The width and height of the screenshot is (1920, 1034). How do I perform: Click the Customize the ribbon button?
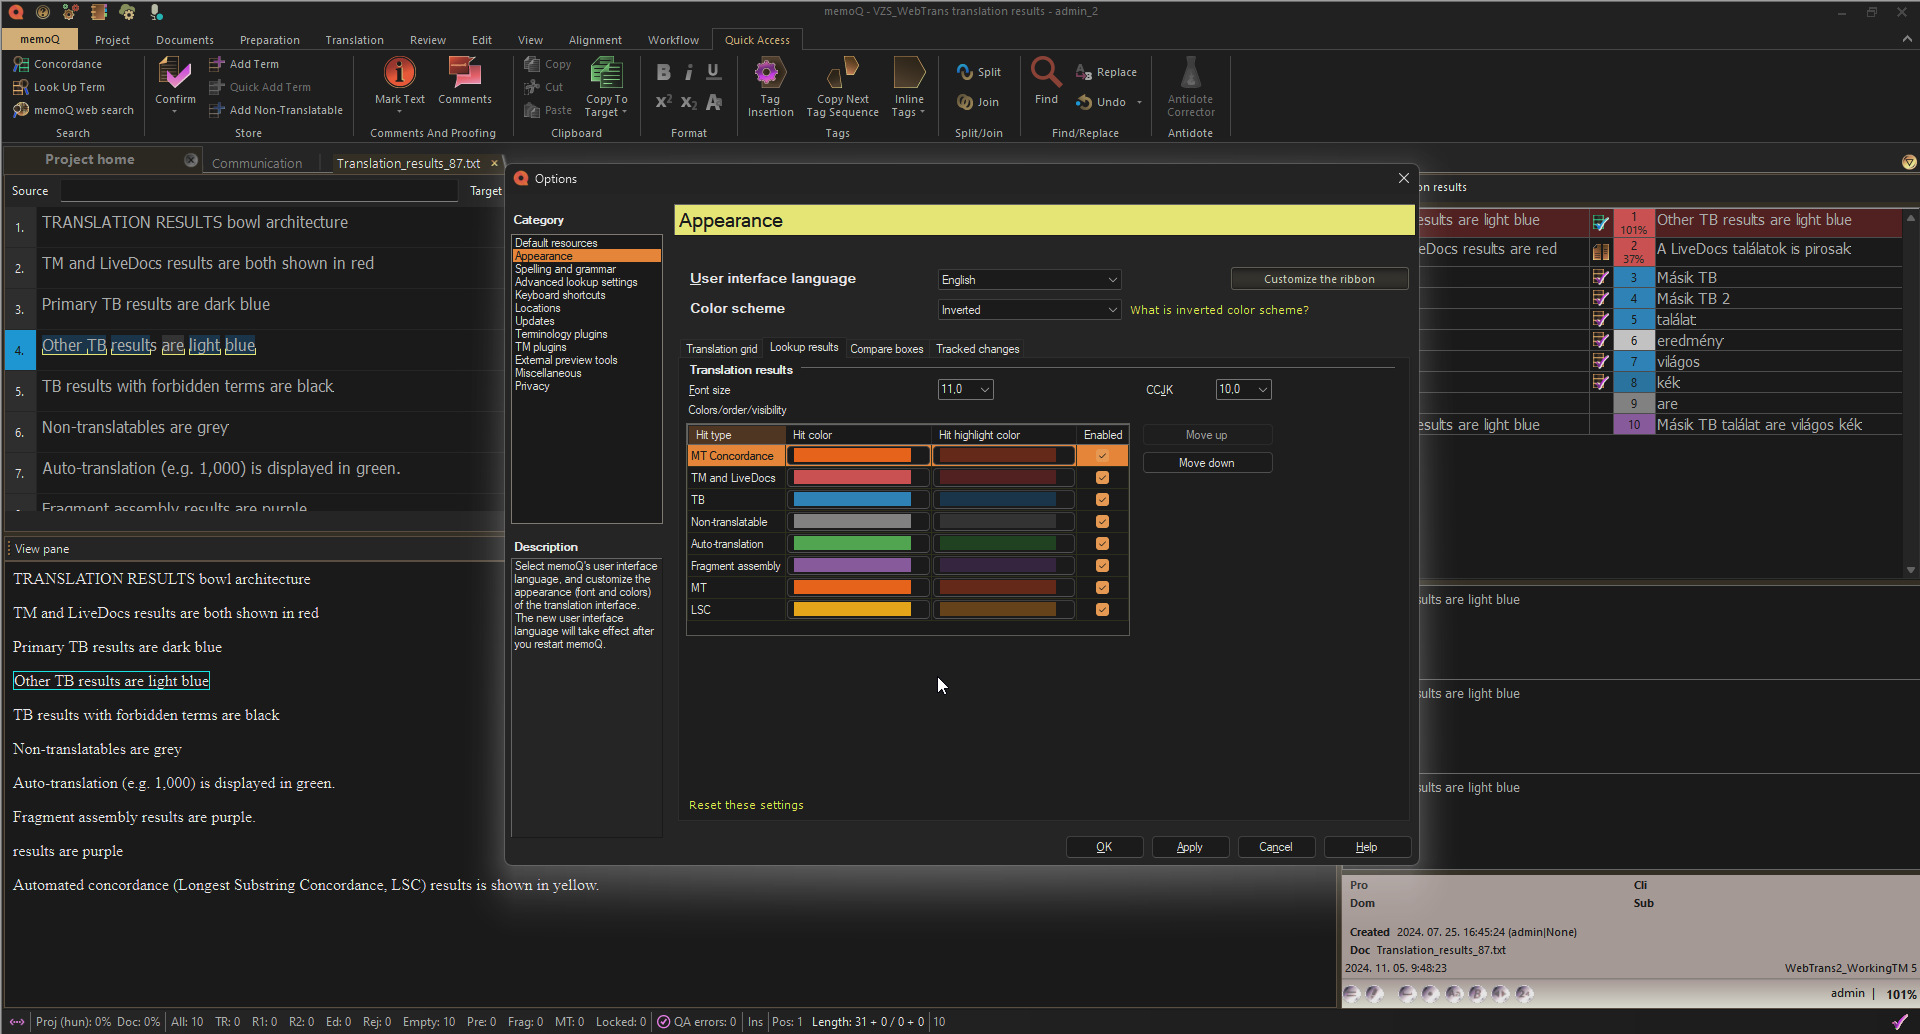point(1319,278)
